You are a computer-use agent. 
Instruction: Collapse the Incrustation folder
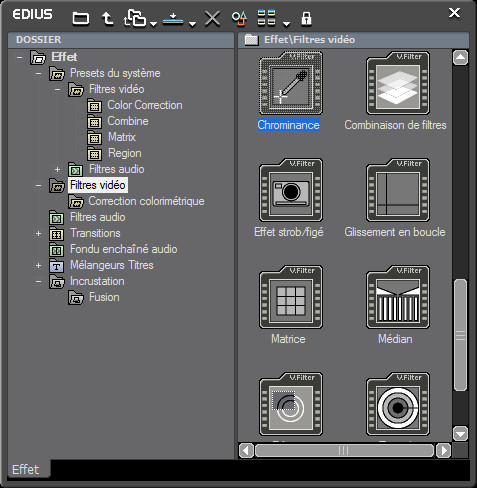pyautogui.click(x=39, y=281)
